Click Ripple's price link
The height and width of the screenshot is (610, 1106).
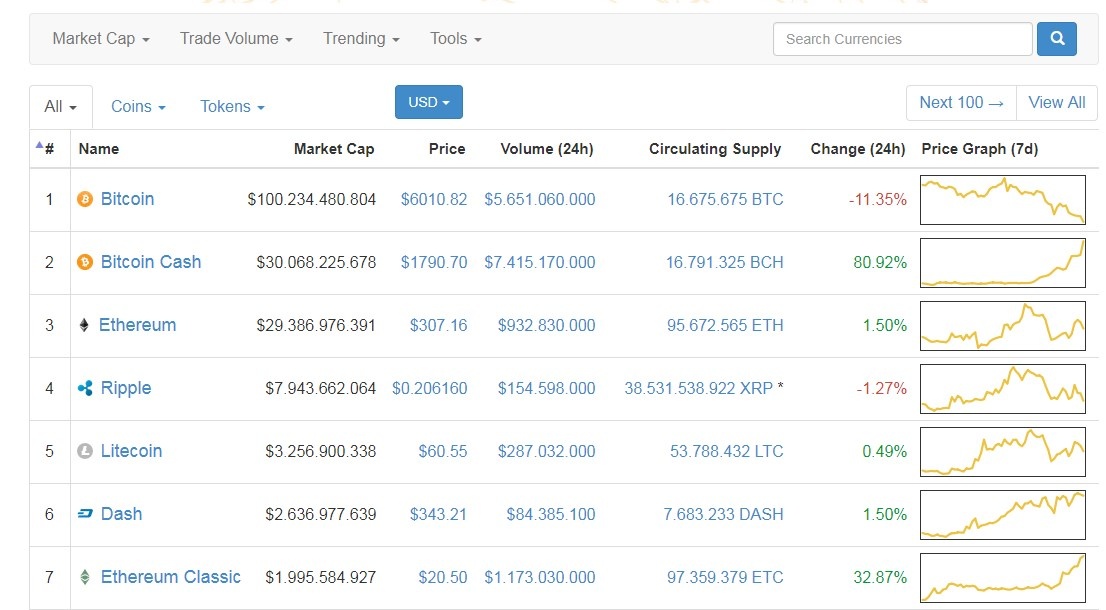[x=430, y=388]
